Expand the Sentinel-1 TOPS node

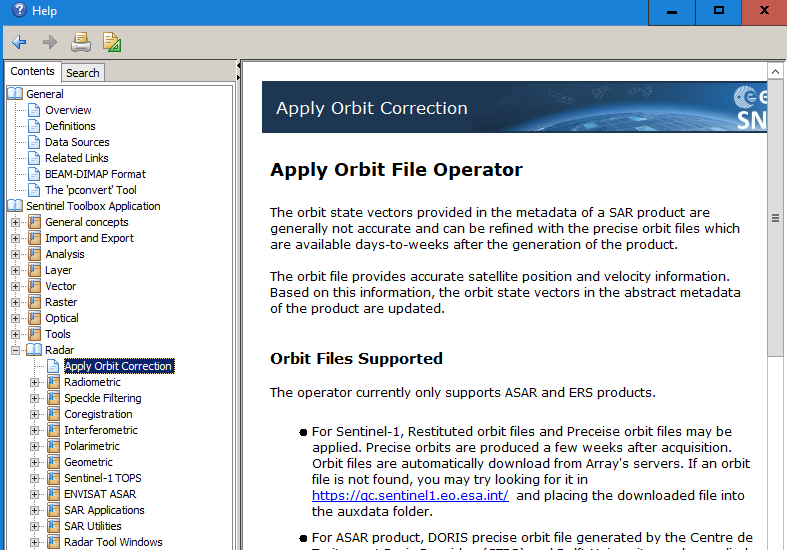pos(35,479)
